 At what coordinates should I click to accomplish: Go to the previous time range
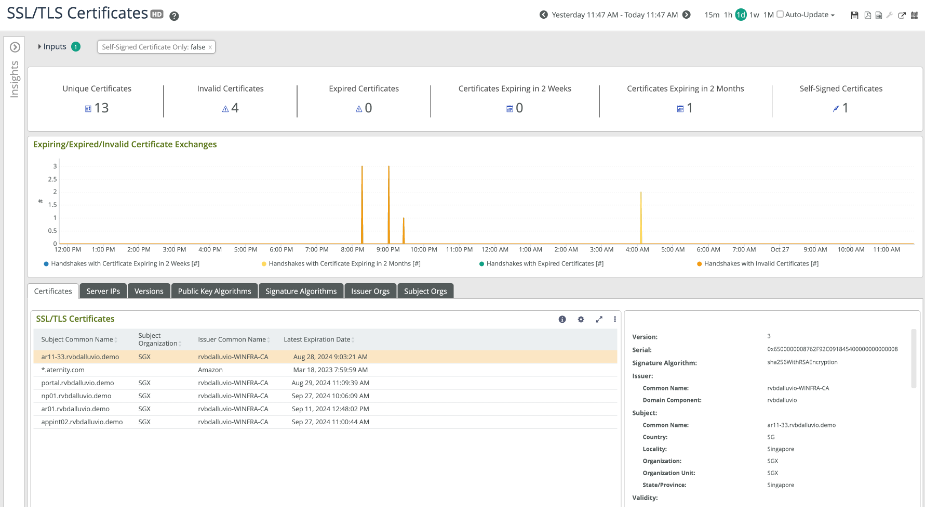click(x=543, y=15)
